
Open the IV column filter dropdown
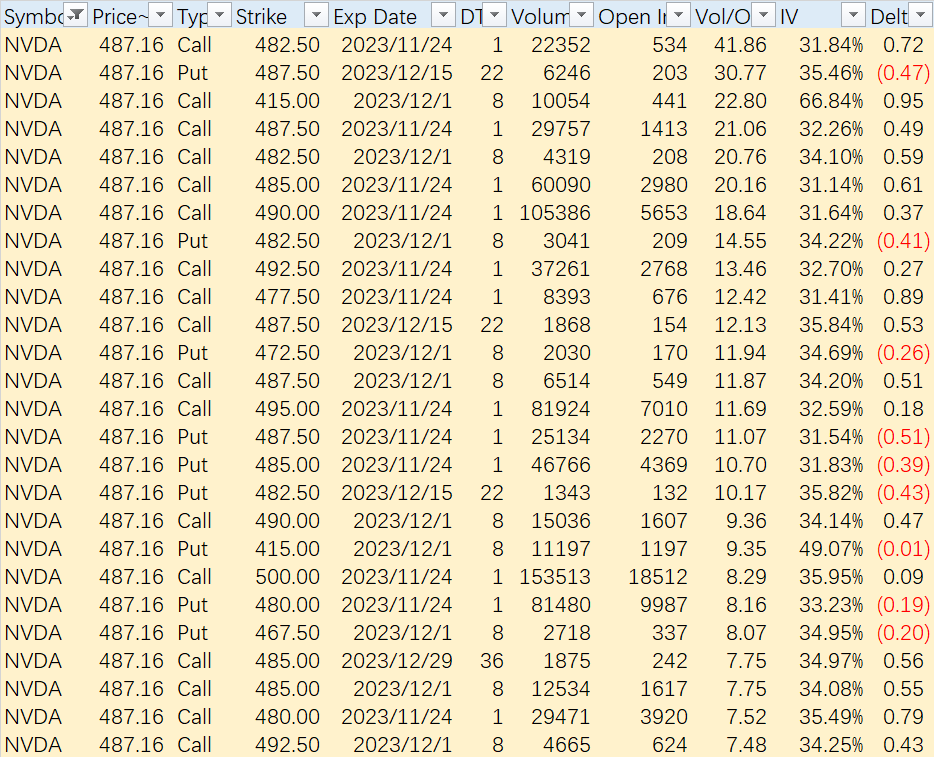point(854,15)
